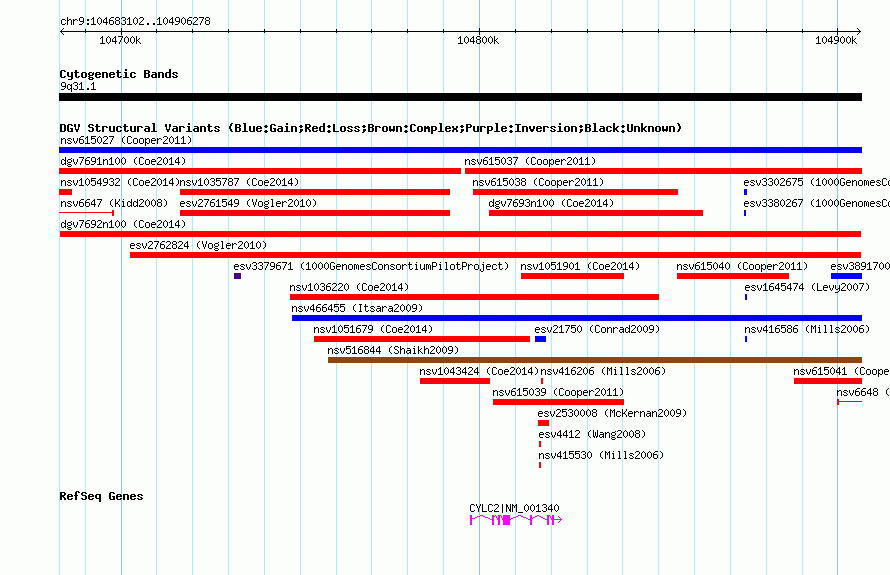This screenshot has width=890, height=575.
Task: Click the esv1645474 (Levy2007) label
Action: click(807, 287)
